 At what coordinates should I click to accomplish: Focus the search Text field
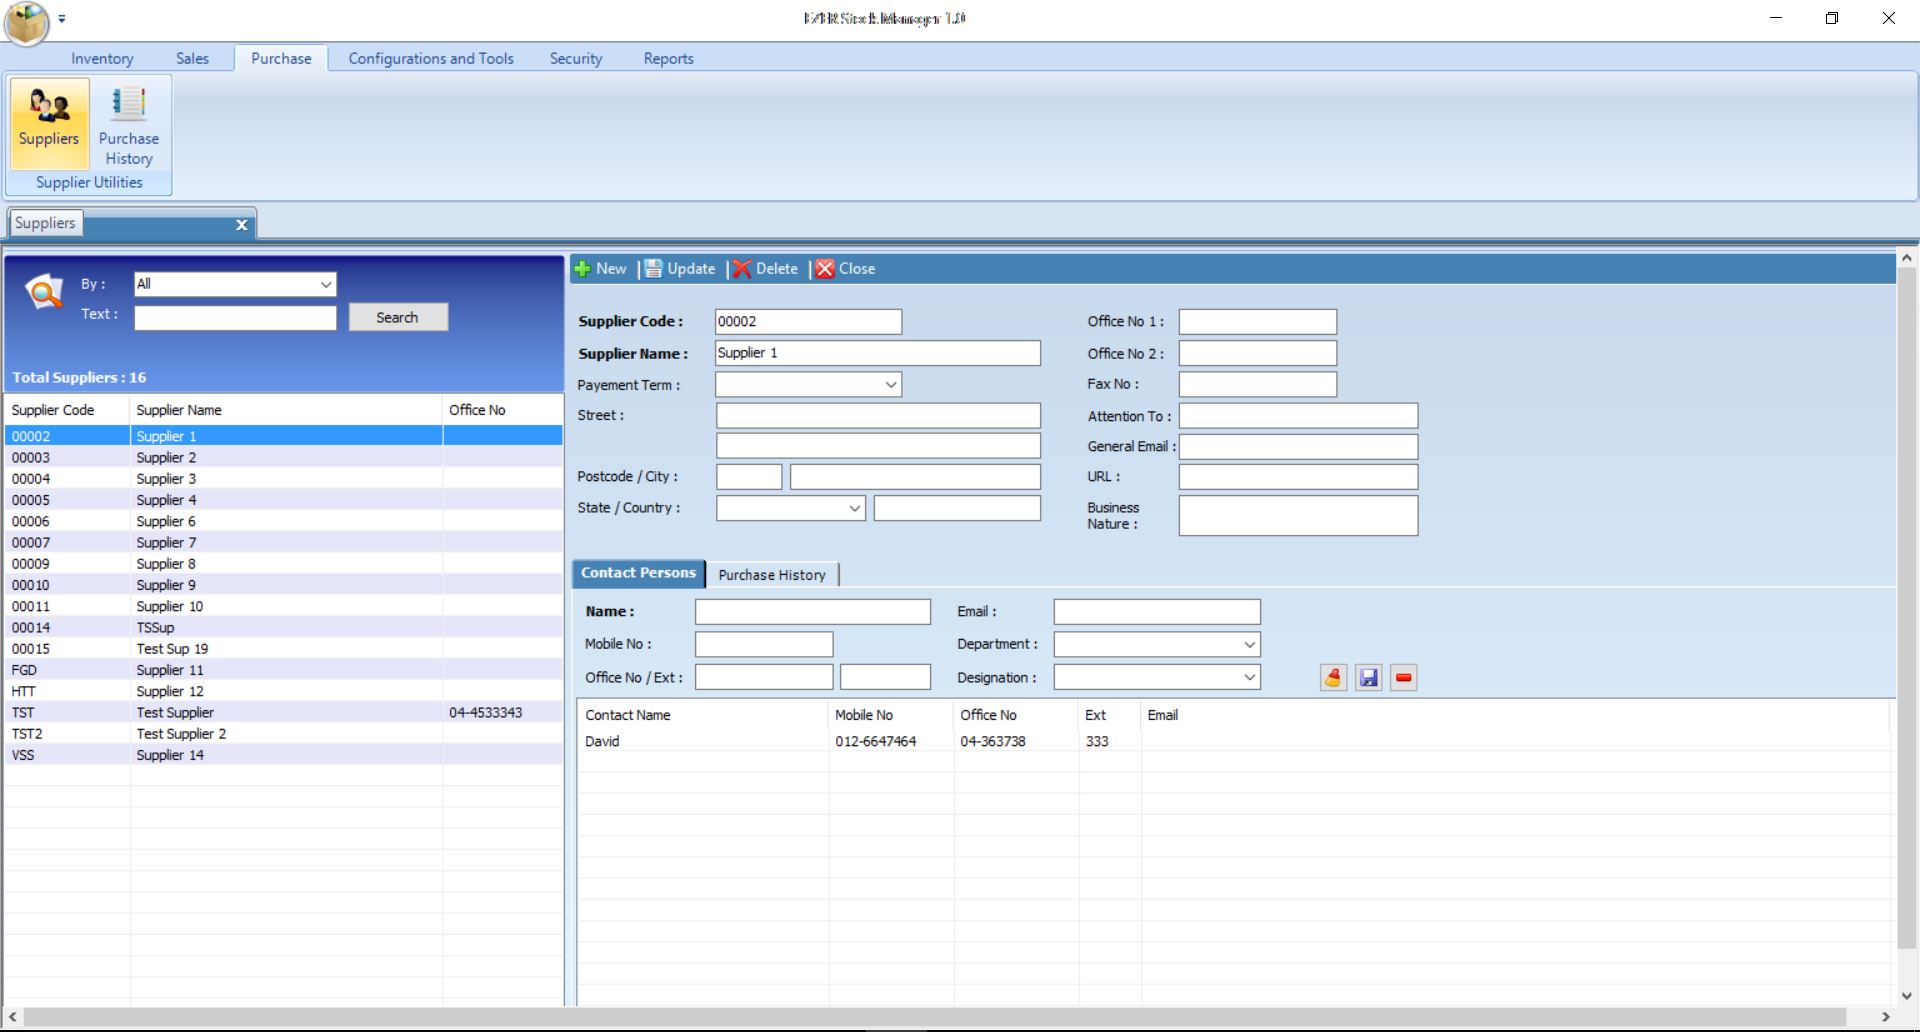(235, 318)
